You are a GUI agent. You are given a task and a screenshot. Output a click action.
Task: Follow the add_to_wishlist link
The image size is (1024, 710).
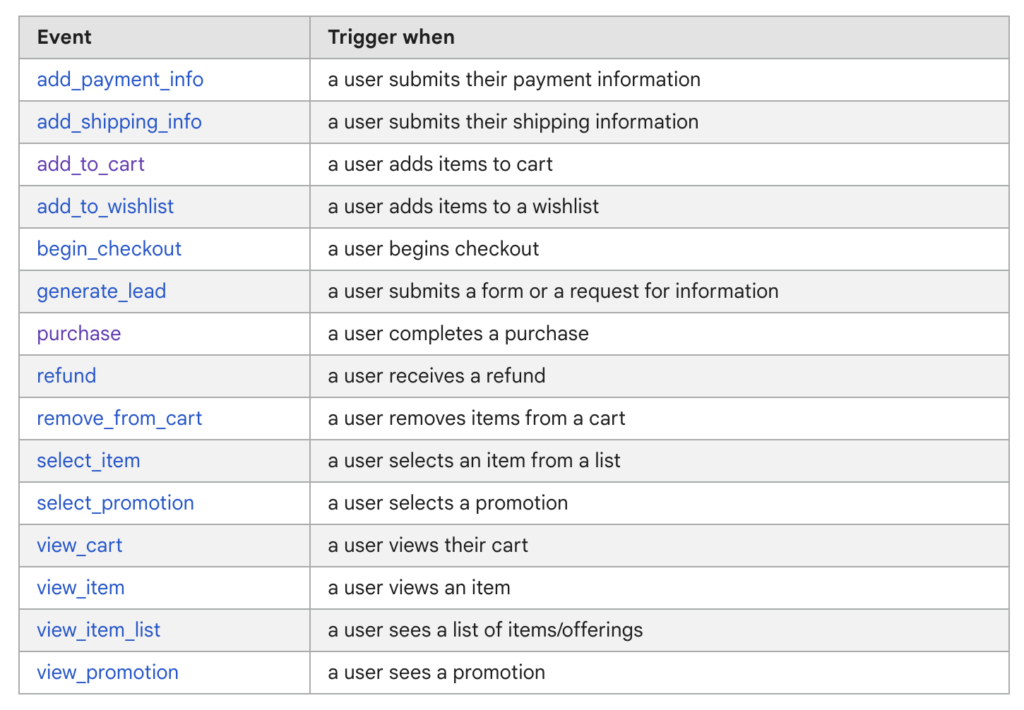point(105,207)
